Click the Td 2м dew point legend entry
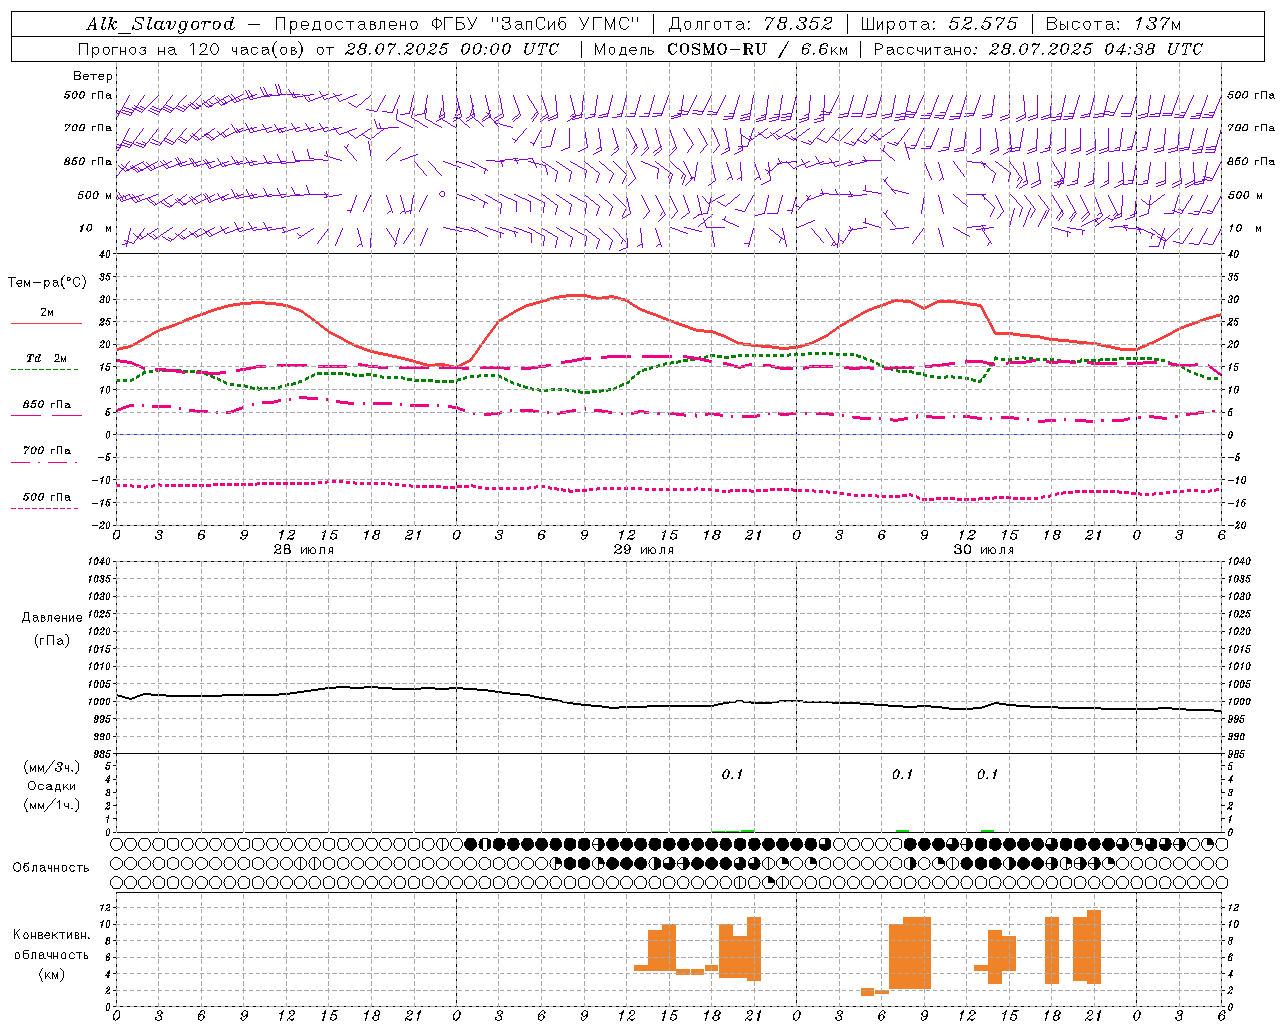This screenshot has height=1024, width=1280. pos(46,358)
